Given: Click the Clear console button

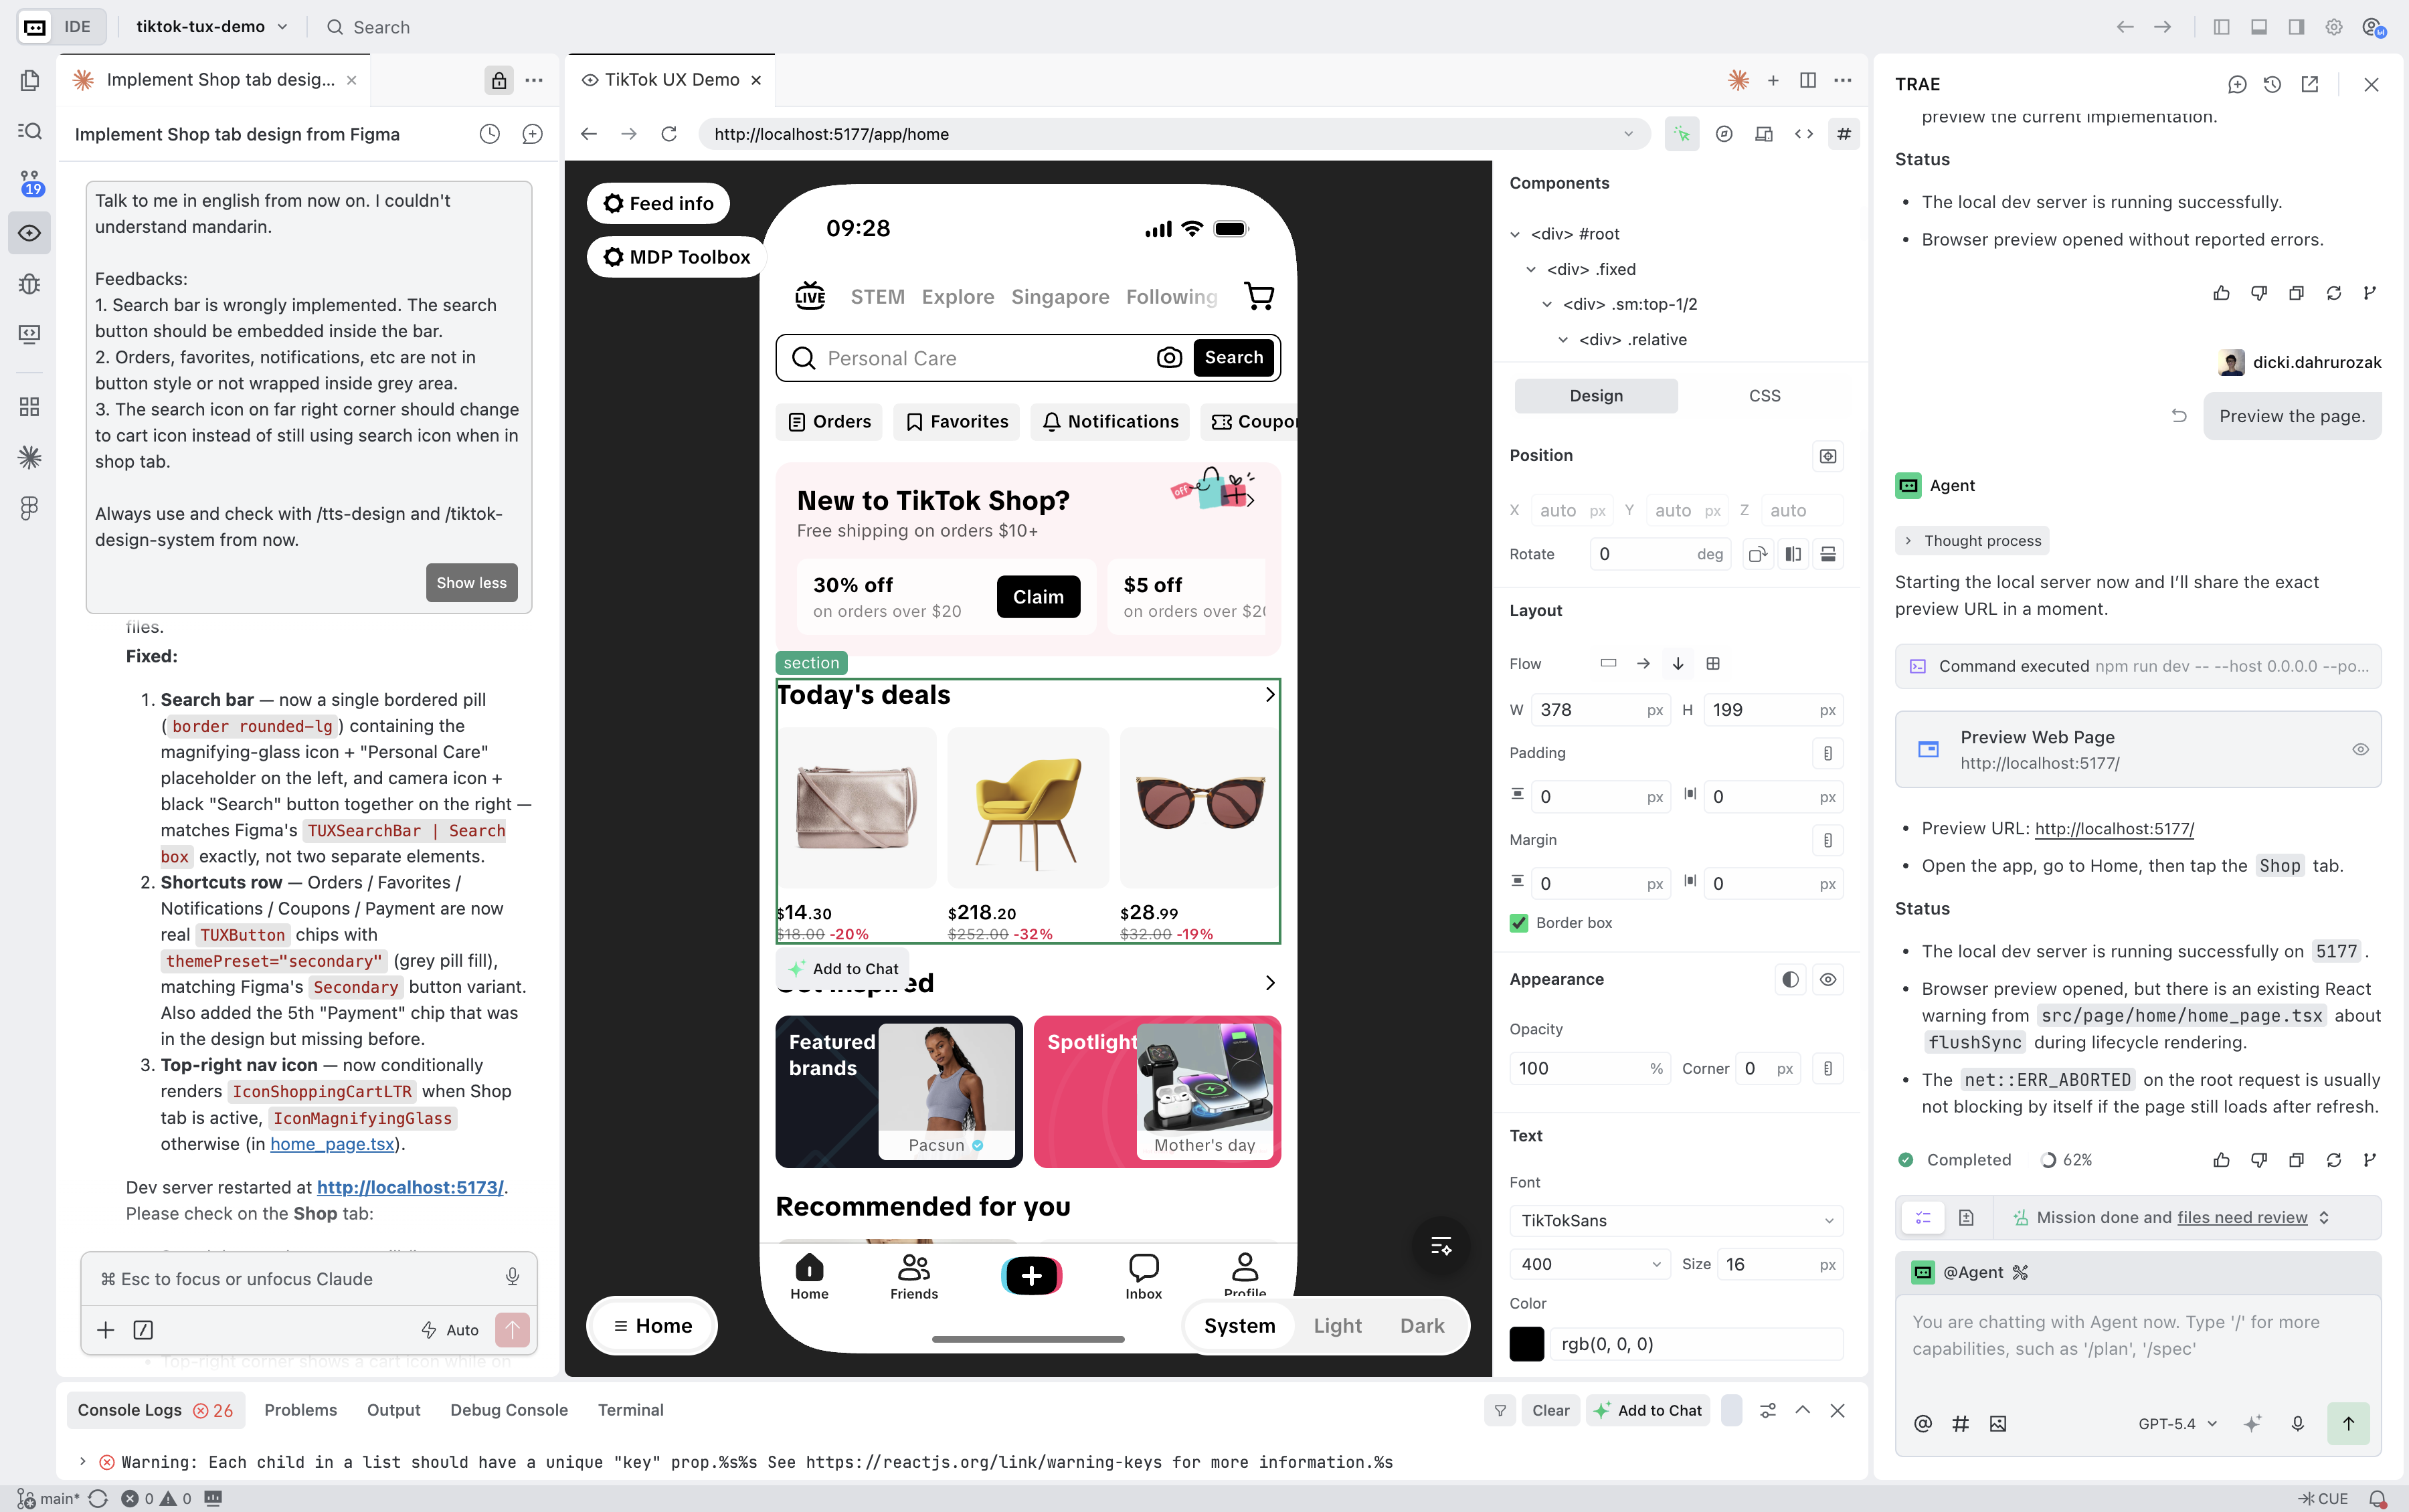Looking at the screenshot, I should (1550, 1411).
